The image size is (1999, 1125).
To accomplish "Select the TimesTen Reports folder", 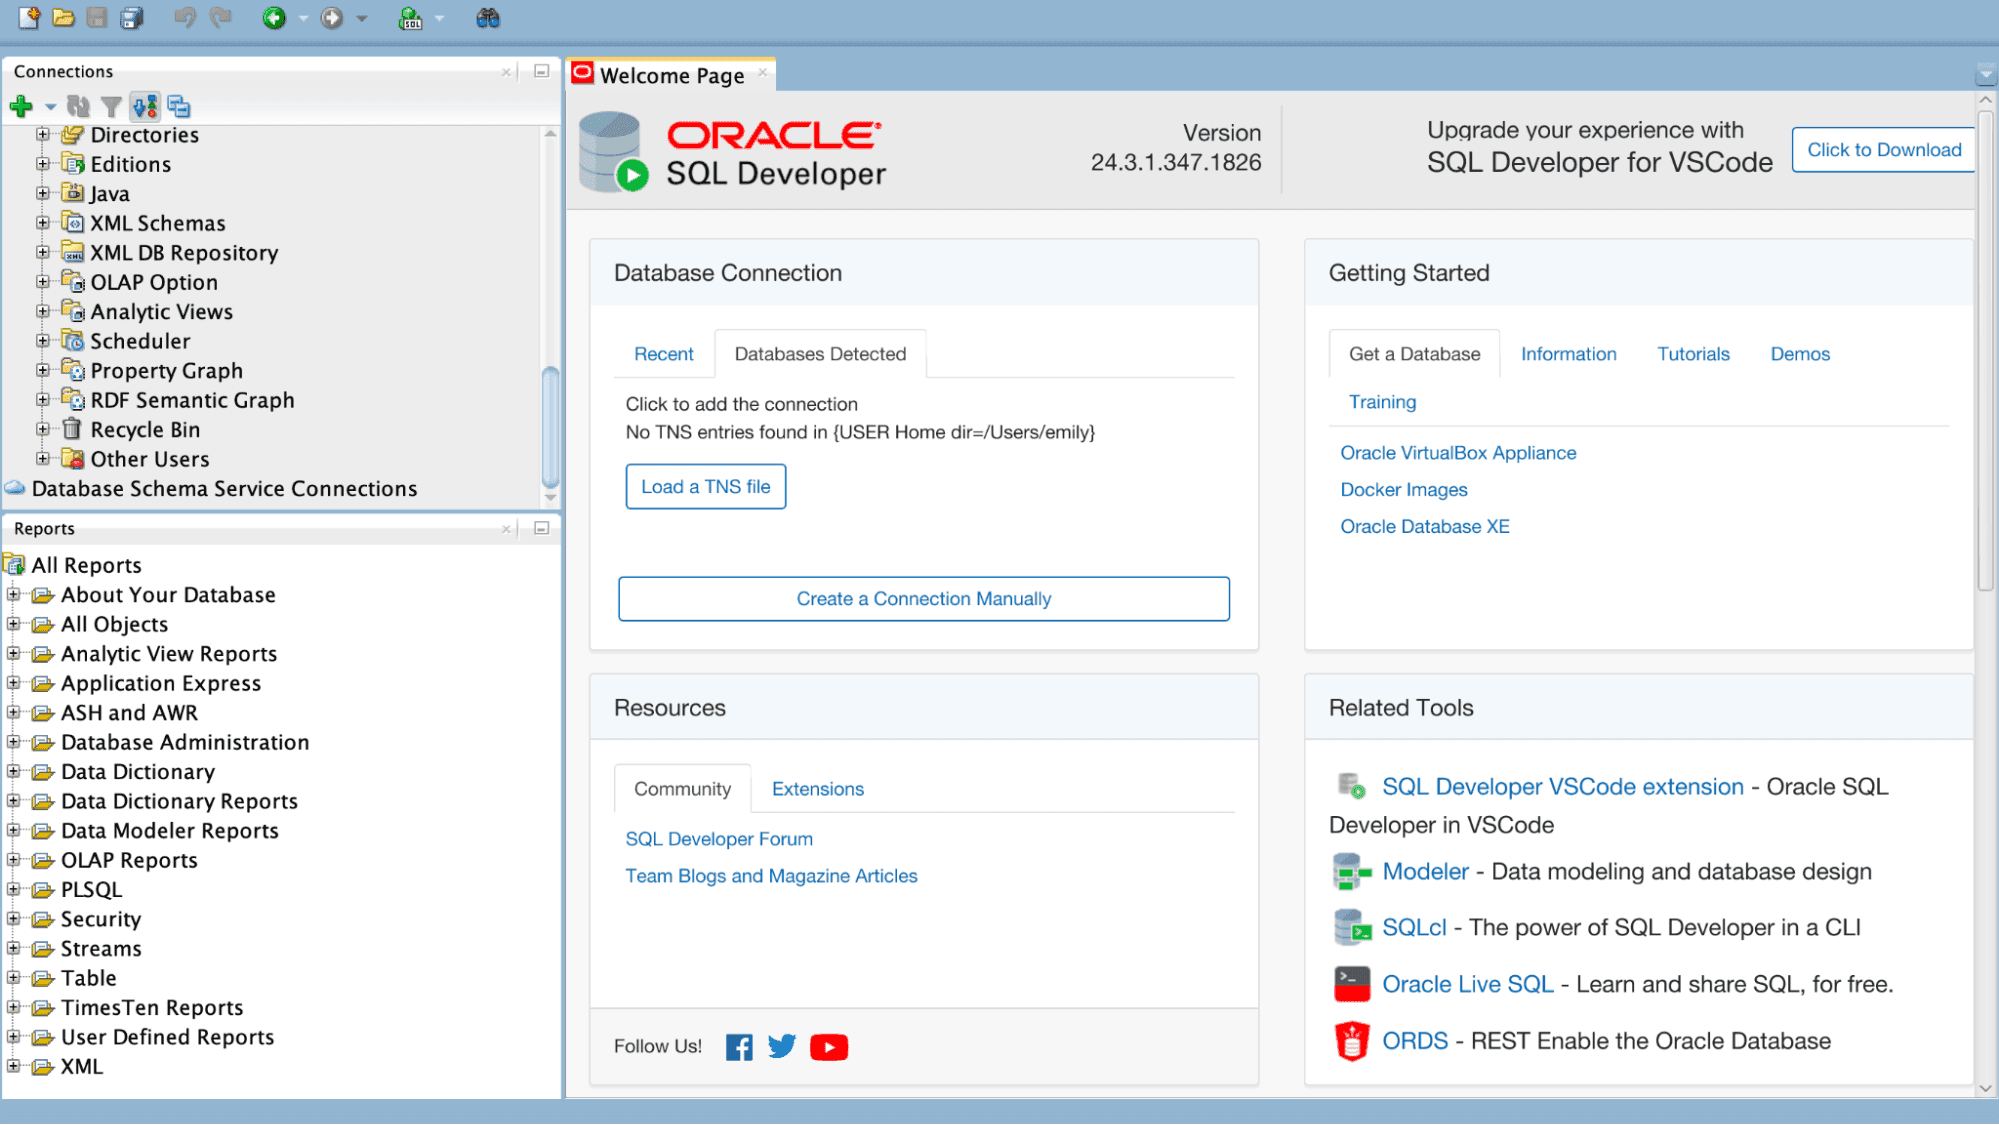I will pos(152,1008).
